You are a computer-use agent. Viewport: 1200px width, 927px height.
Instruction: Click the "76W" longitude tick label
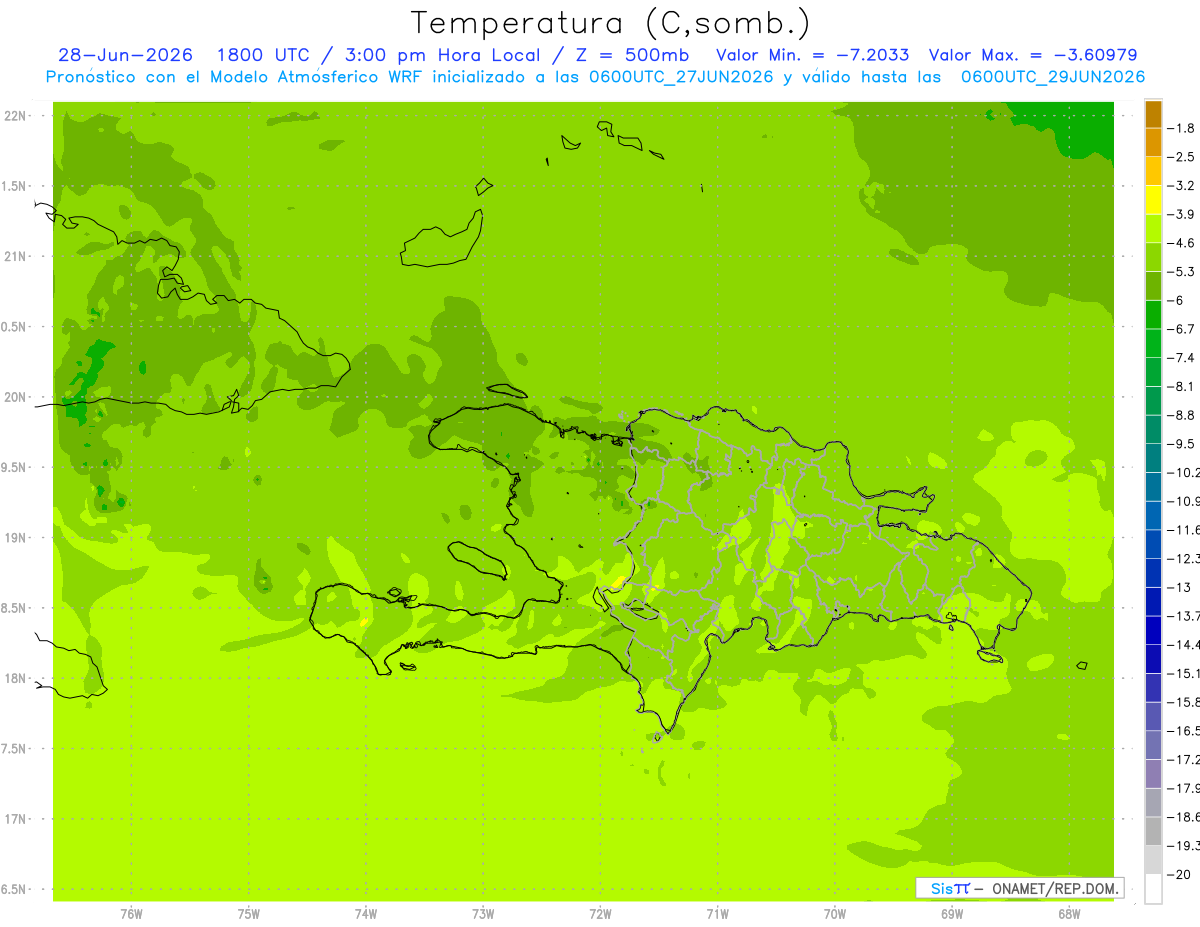pyautogui.click(x=131, y=913)
